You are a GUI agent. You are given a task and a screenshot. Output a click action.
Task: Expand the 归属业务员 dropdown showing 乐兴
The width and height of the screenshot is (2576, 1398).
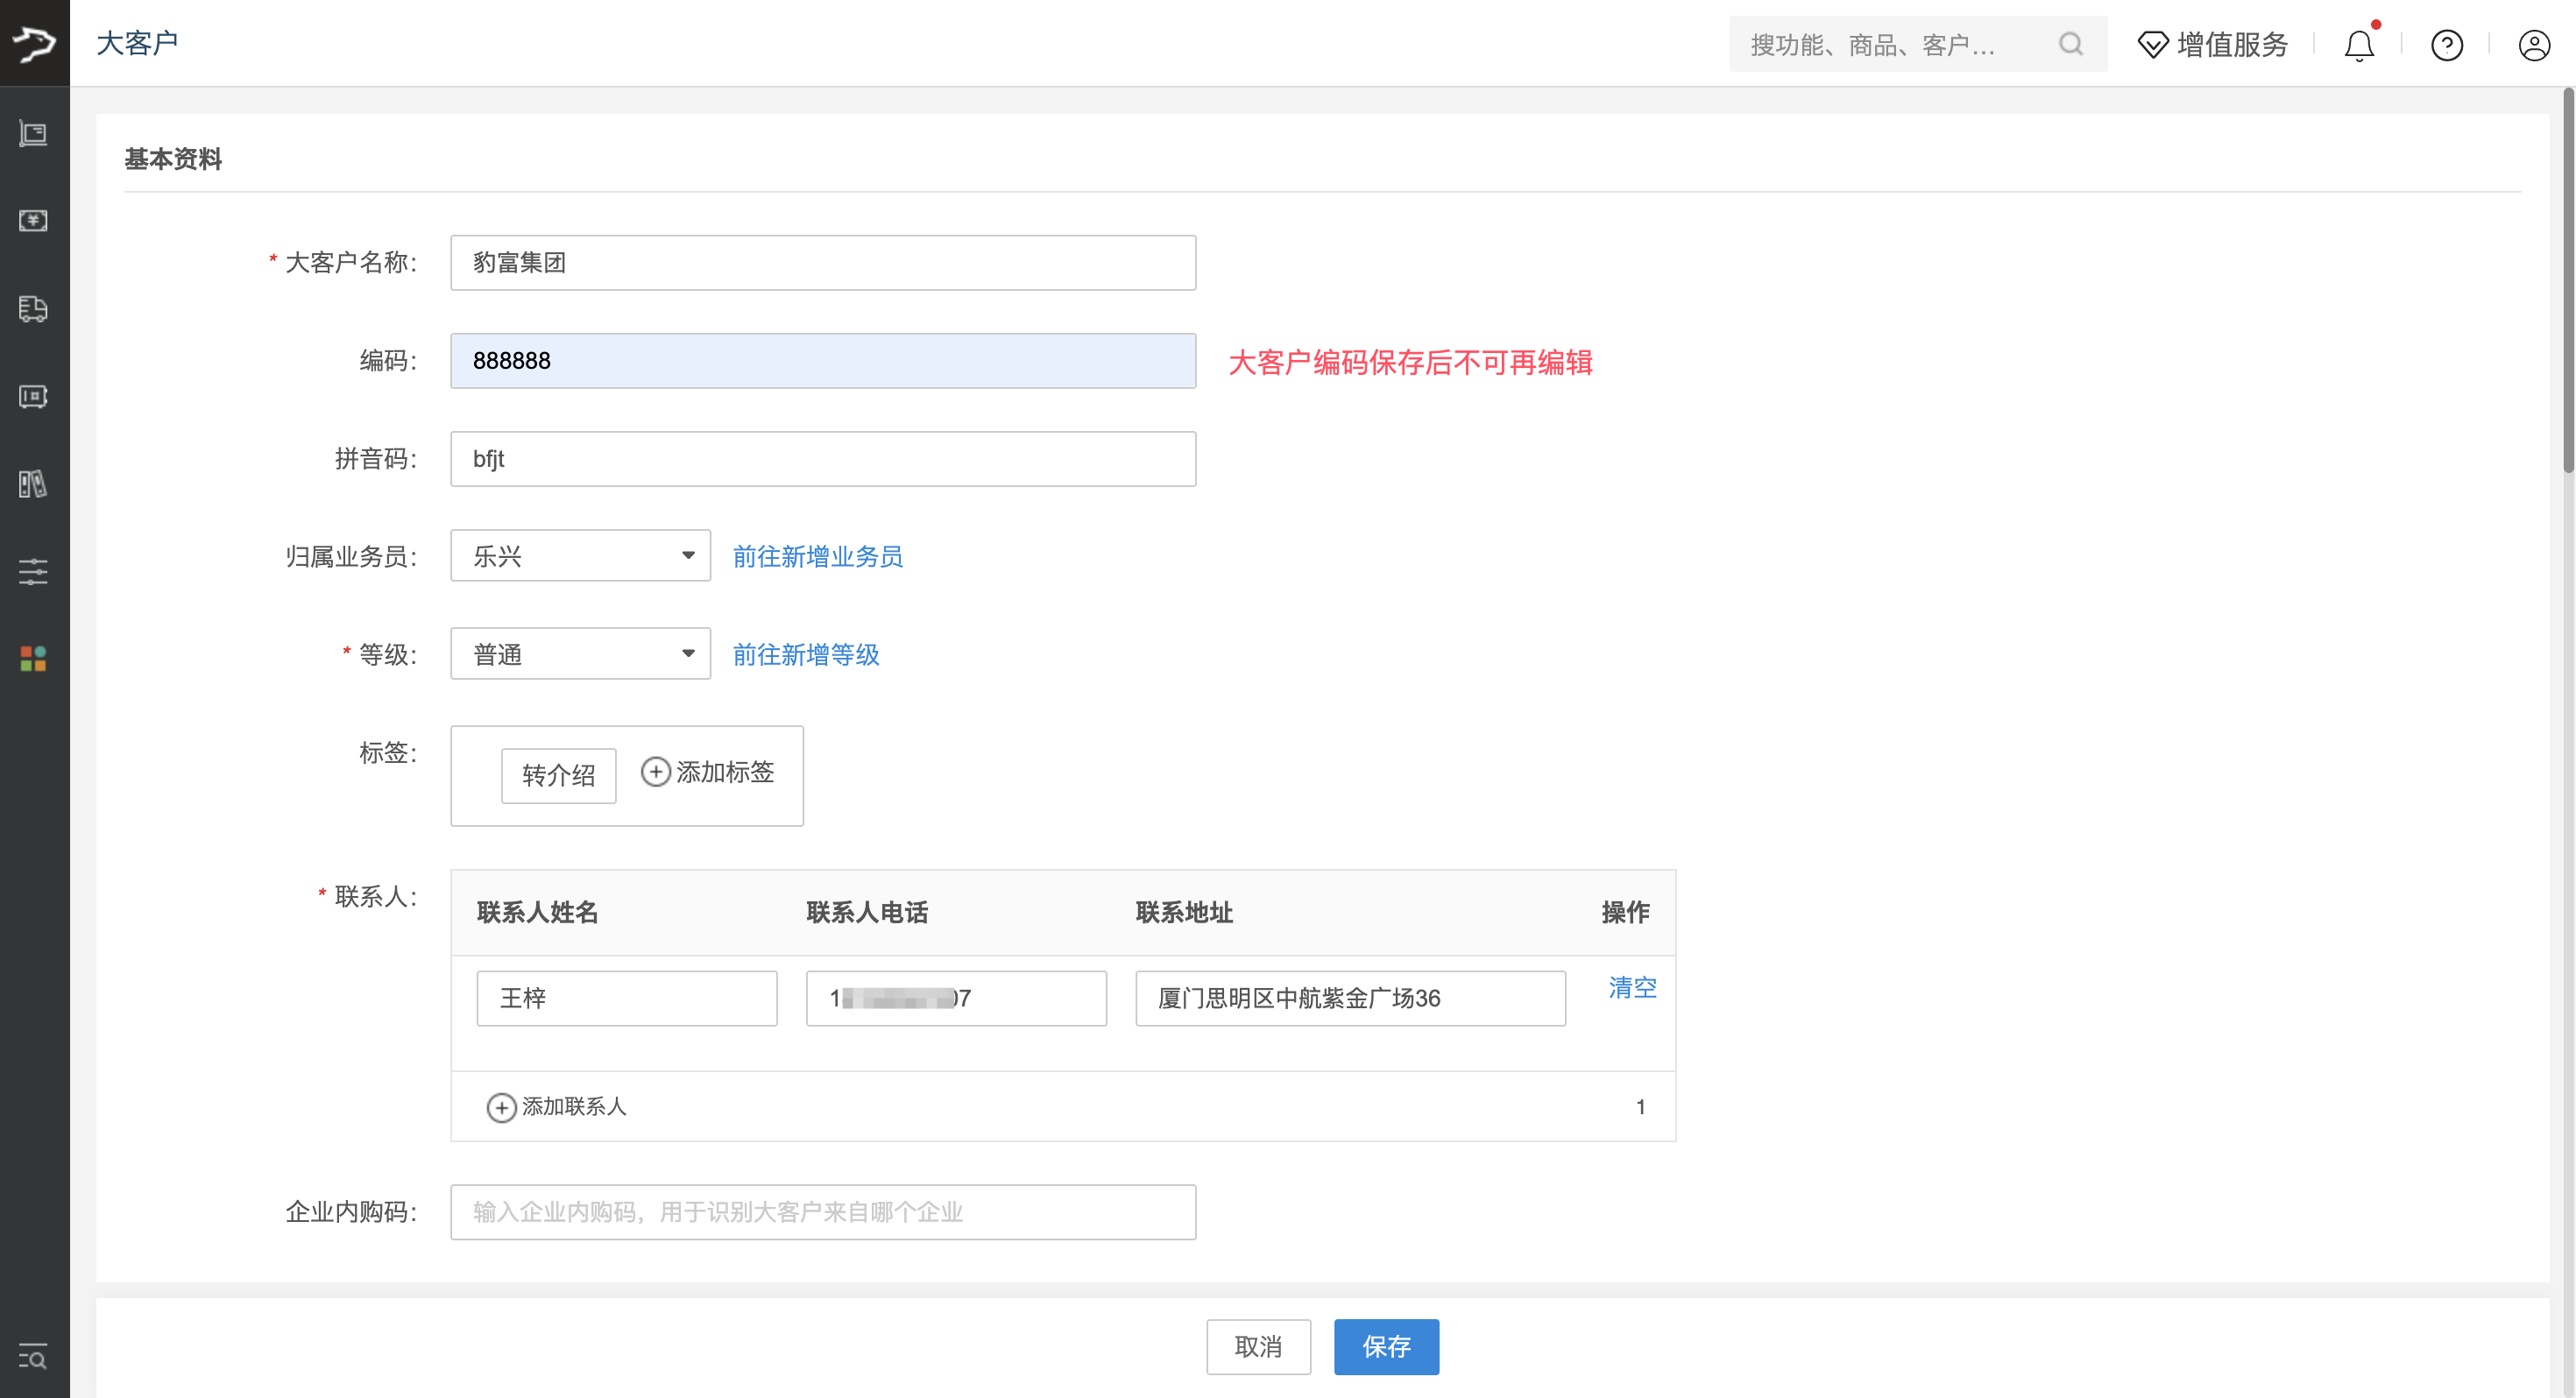click(x=580, y=556)
